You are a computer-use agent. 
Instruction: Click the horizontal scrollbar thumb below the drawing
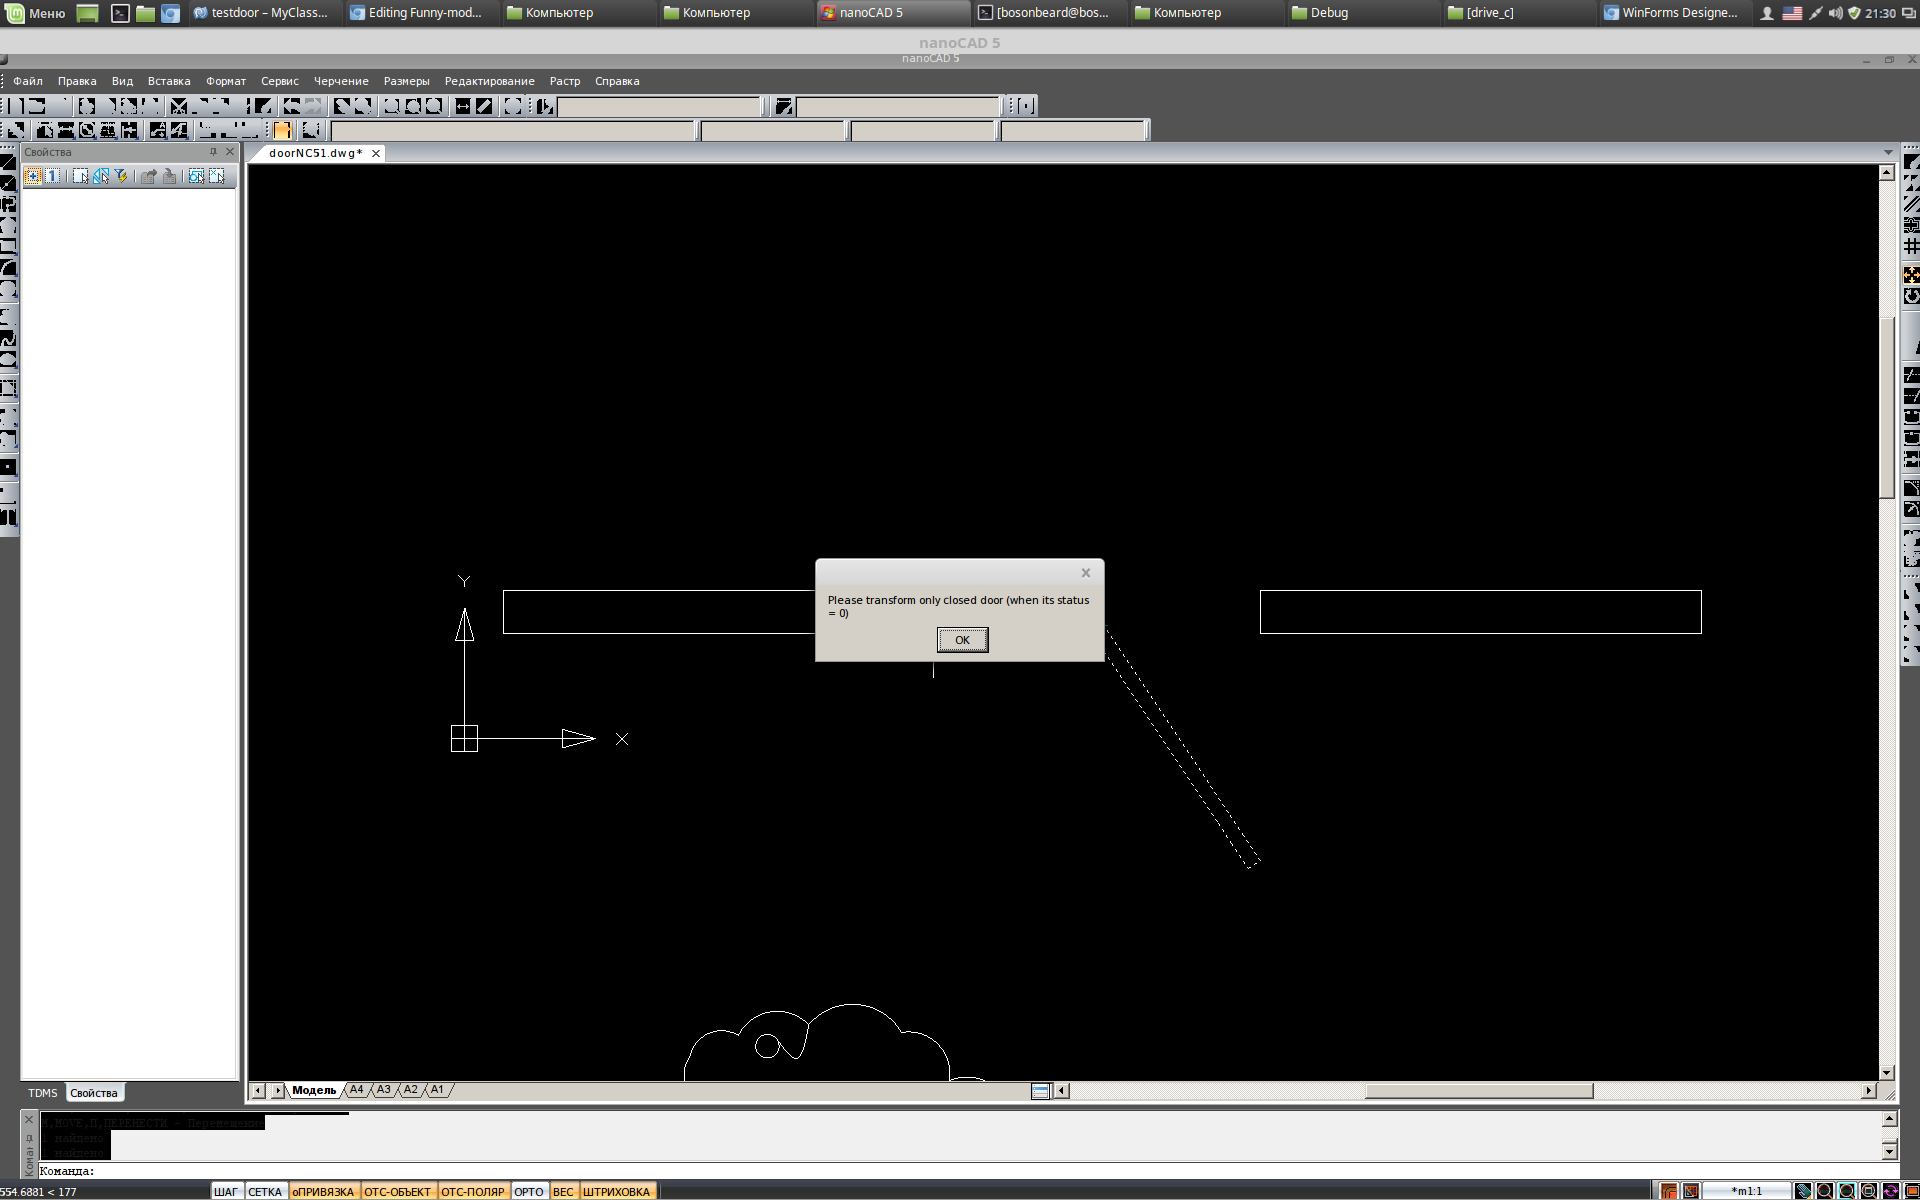pyautogui.click(x=1478, y=1091)
